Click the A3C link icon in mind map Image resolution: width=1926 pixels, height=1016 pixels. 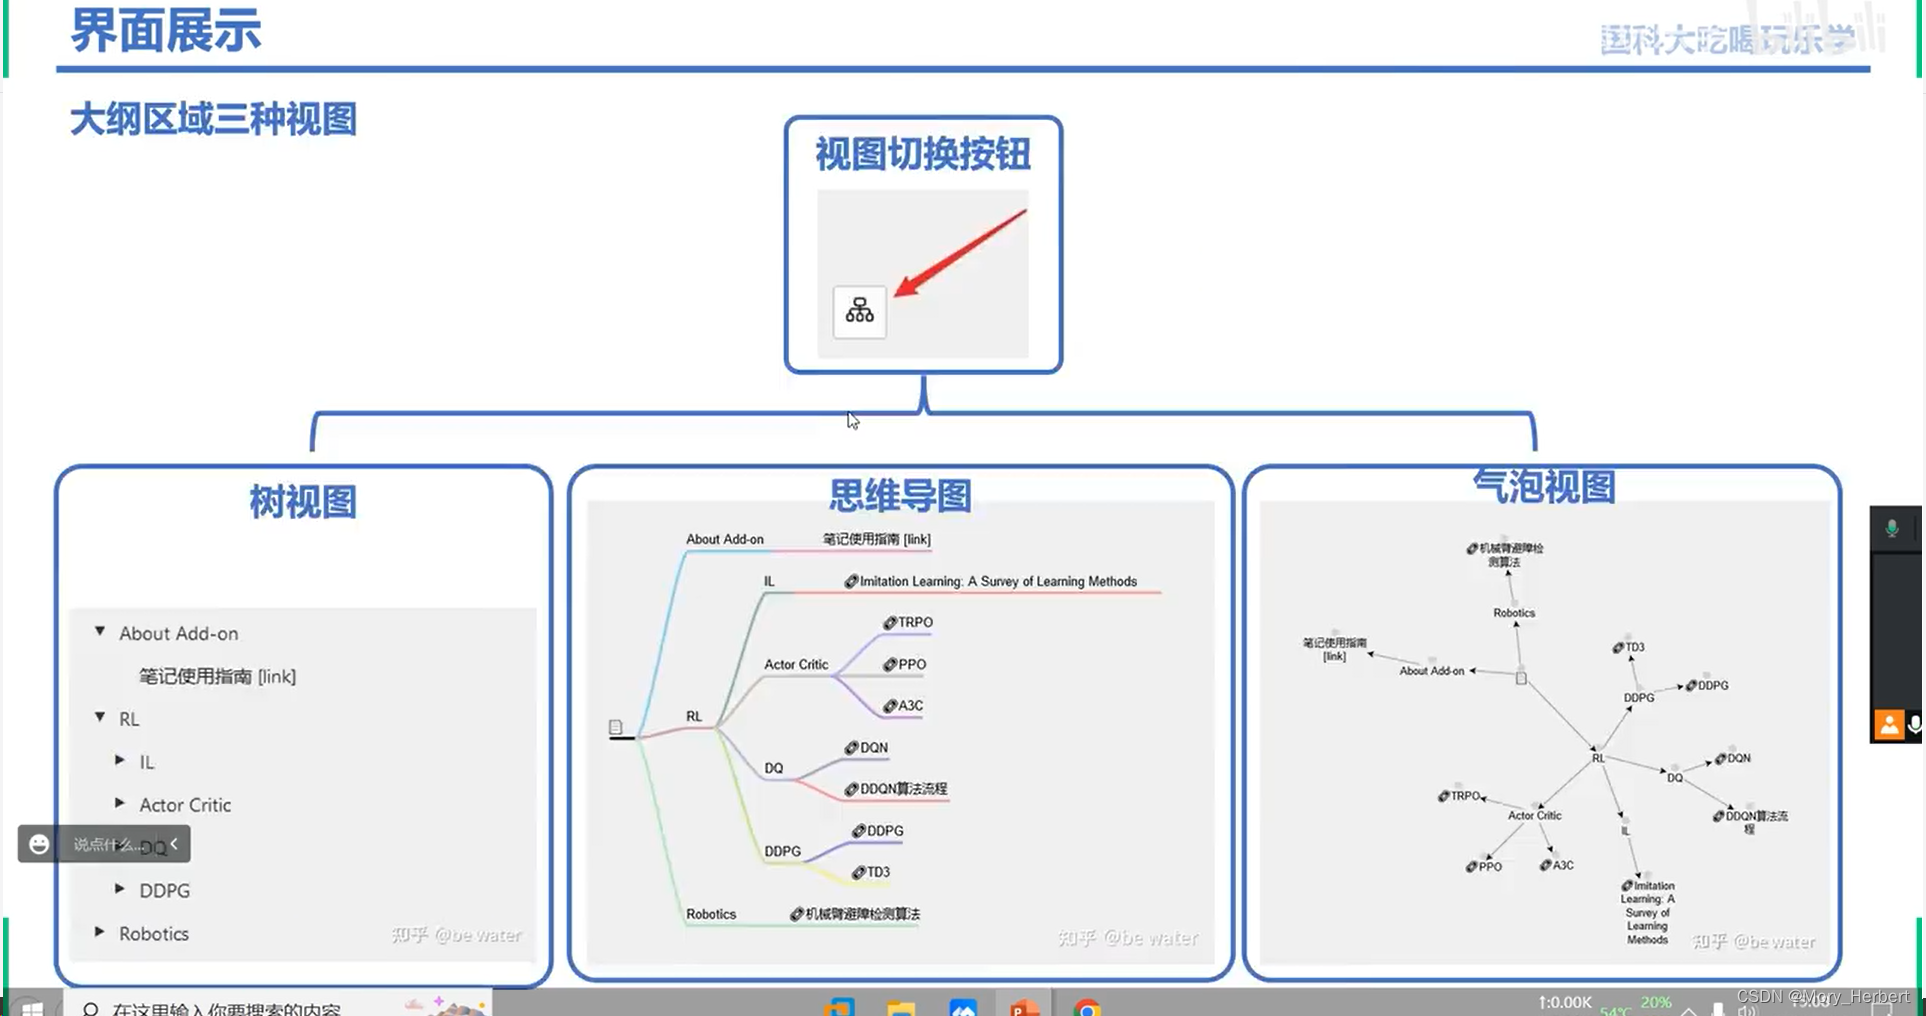[x=889, y=706]
